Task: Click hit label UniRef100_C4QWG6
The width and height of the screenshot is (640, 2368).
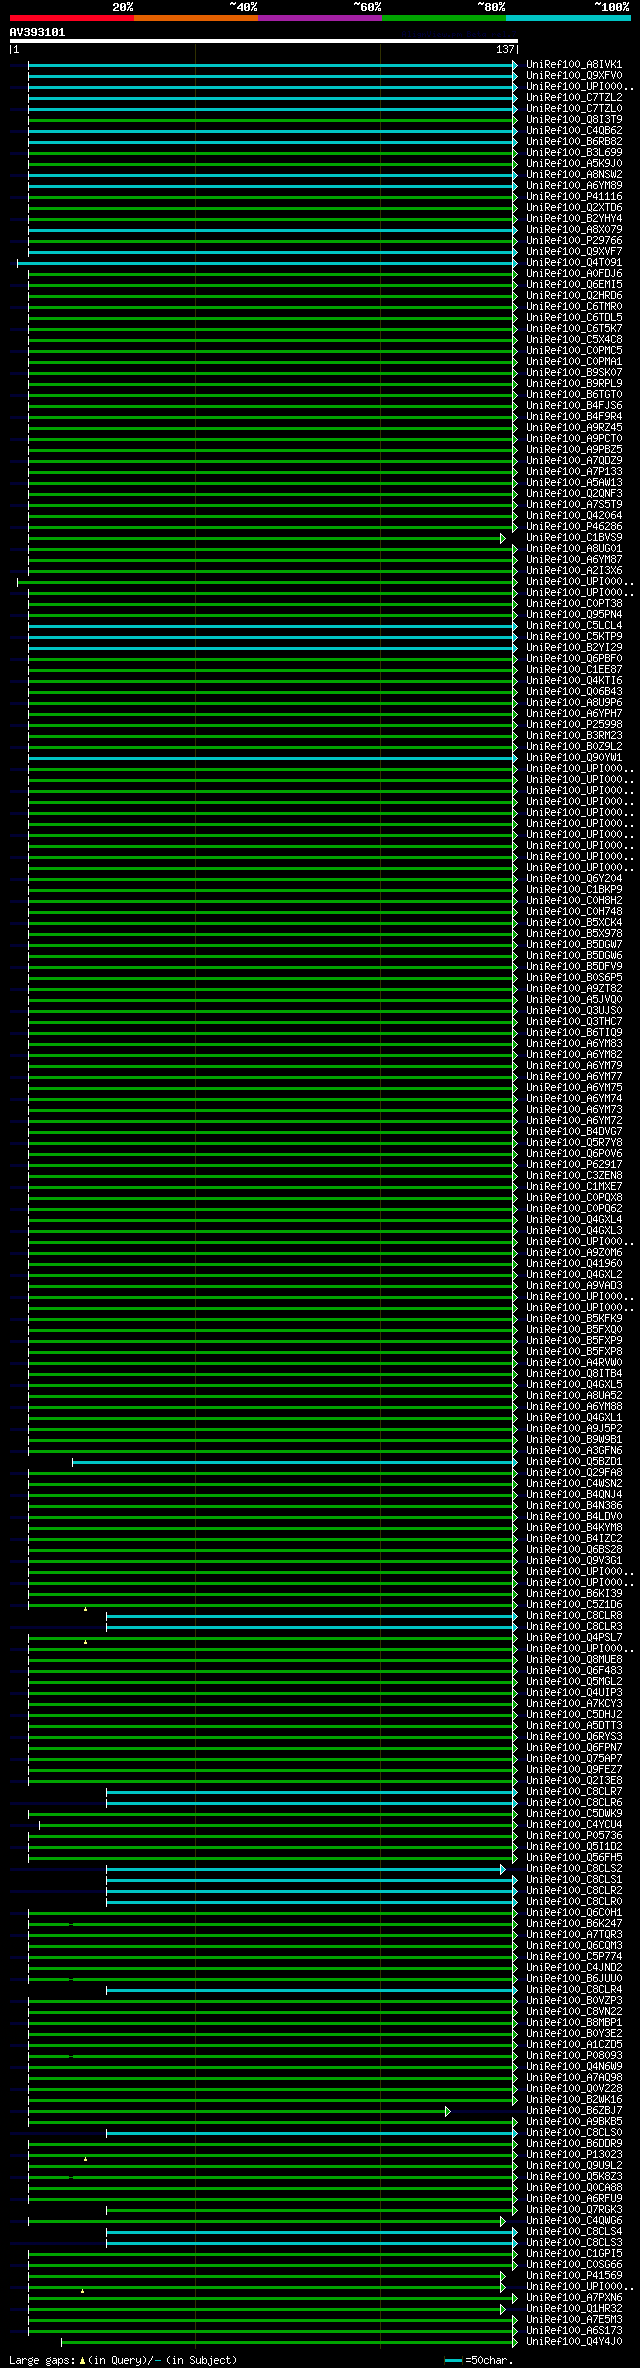Action: pos(574,2221)
